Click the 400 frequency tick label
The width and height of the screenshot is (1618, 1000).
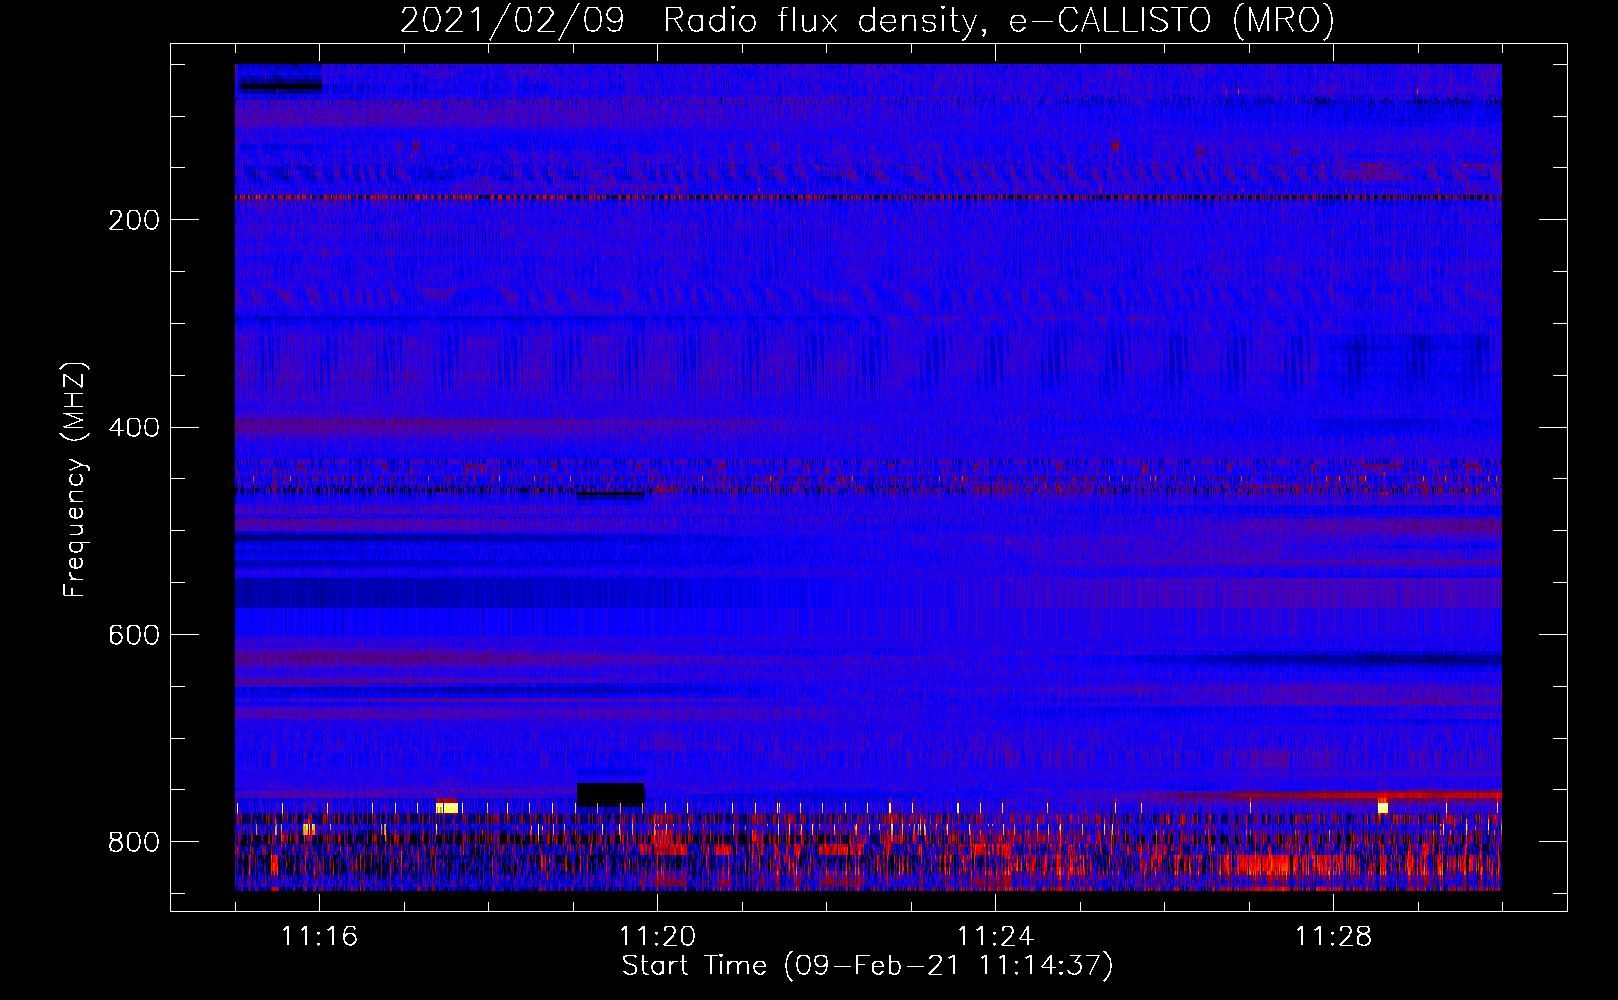pos(134,428)
